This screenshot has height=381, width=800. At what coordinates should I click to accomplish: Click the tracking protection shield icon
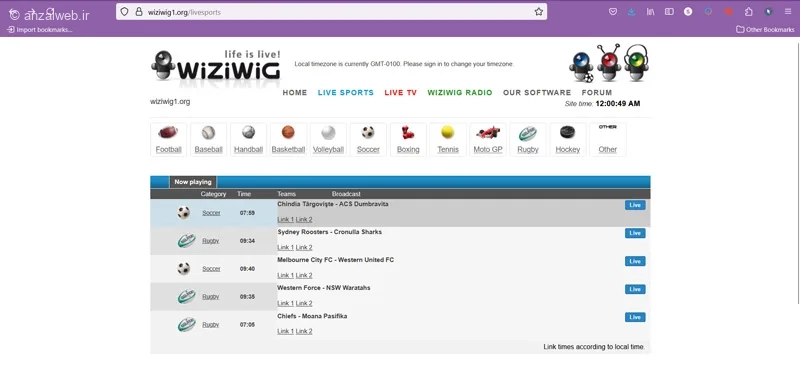pyautogui.click(x=124, y=12)
